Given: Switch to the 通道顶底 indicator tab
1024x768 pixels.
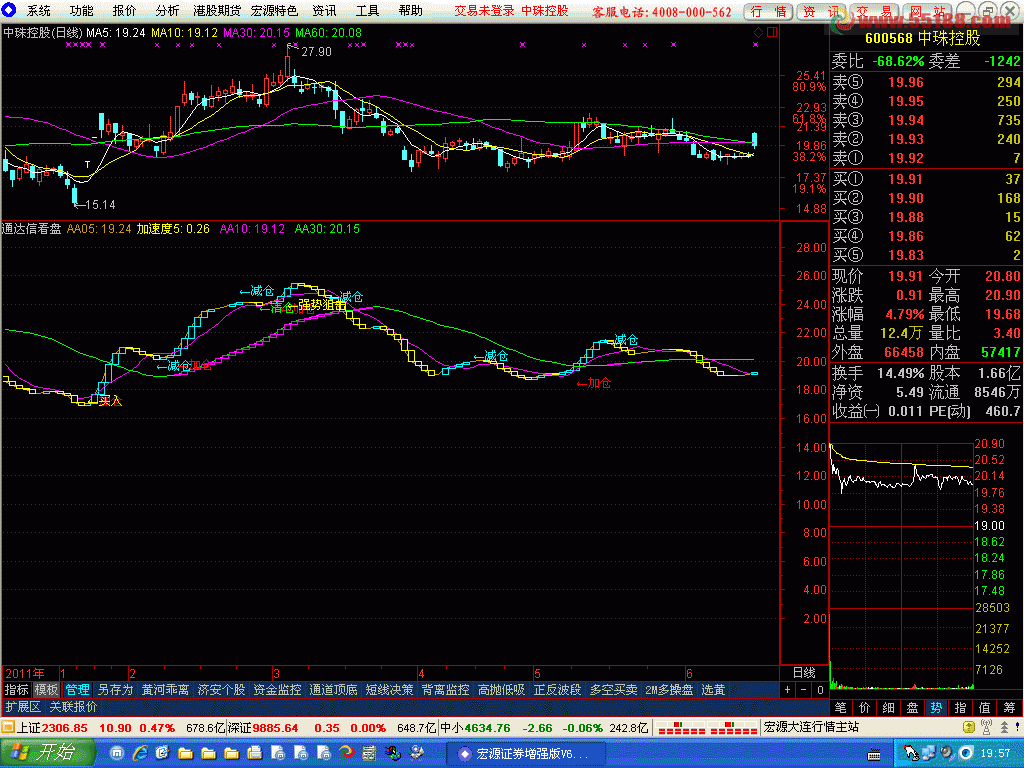Looking at the screenshot, I should [x=334, y=690].
